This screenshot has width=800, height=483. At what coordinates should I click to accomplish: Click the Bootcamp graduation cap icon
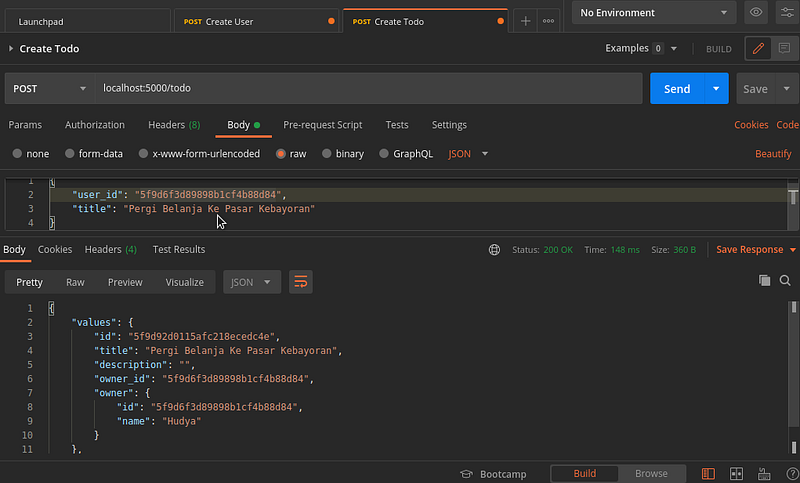[x=466, y=474]
